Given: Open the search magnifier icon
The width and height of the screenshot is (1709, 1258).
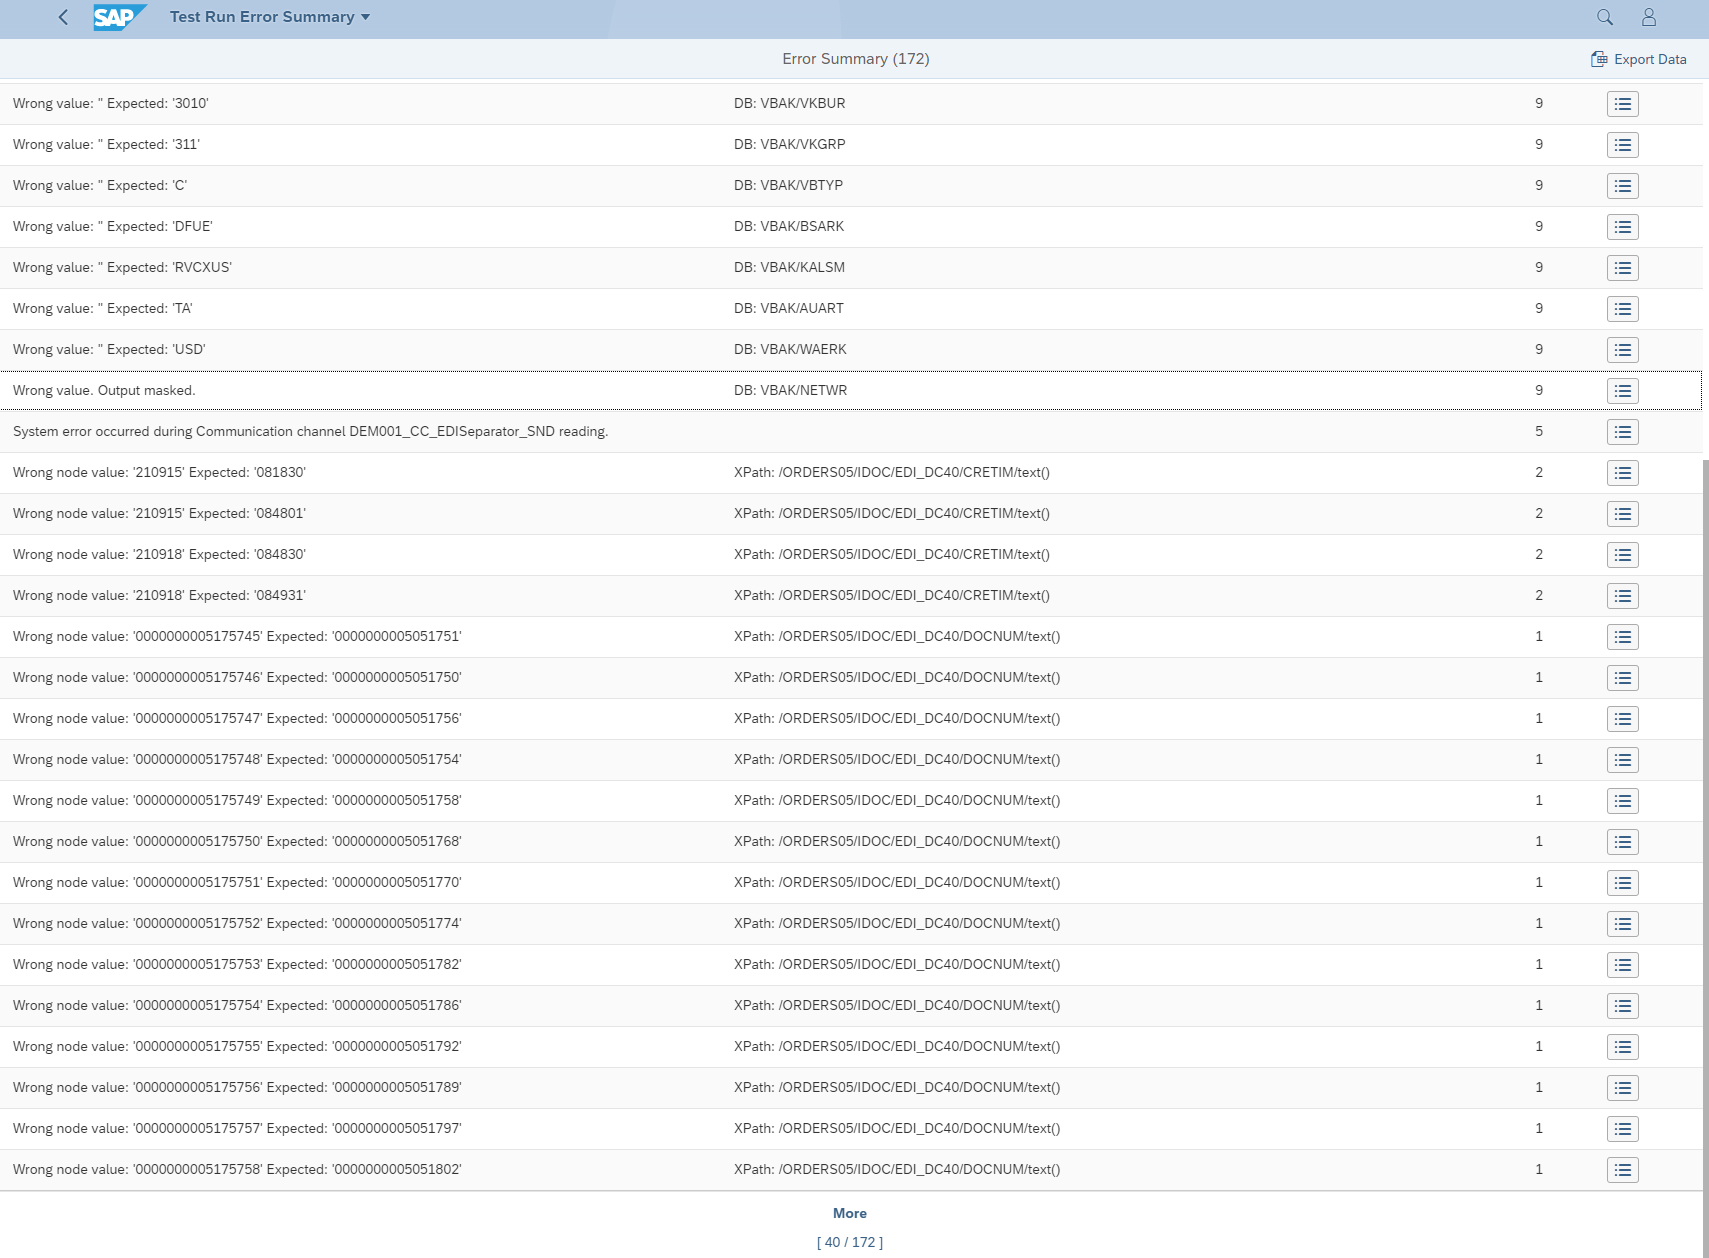Looking at the screenshot, I should click(x=1604, y=17).
